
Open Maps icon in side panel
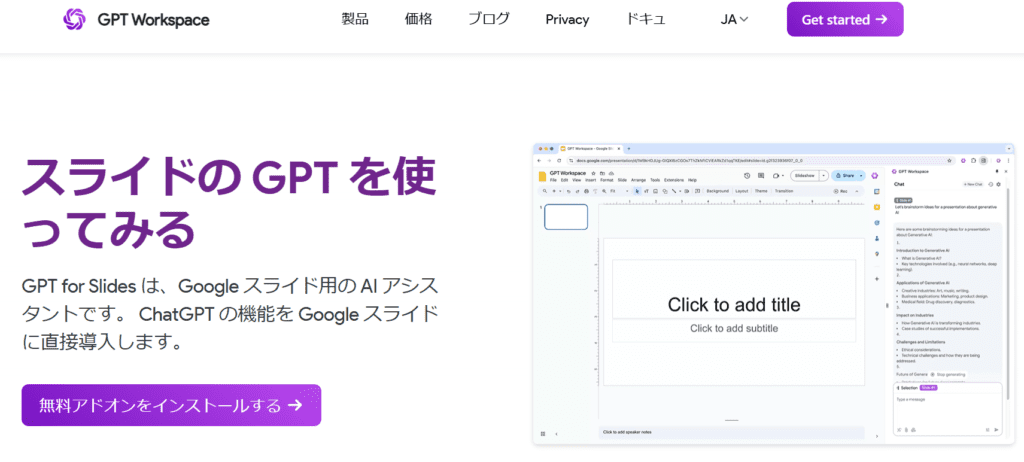pyautogui.click(x=876, y=254)
